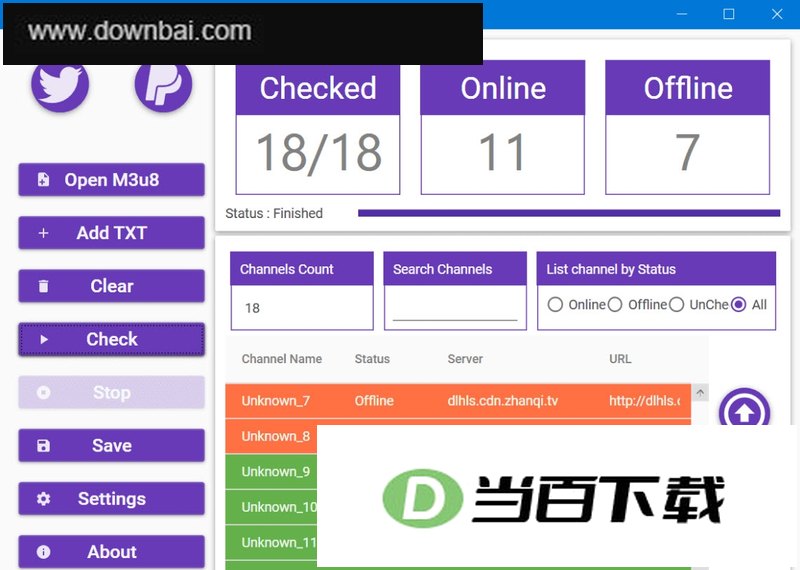Screen dimensions: 800x570
Task: Open the About button
Action: 111,552
